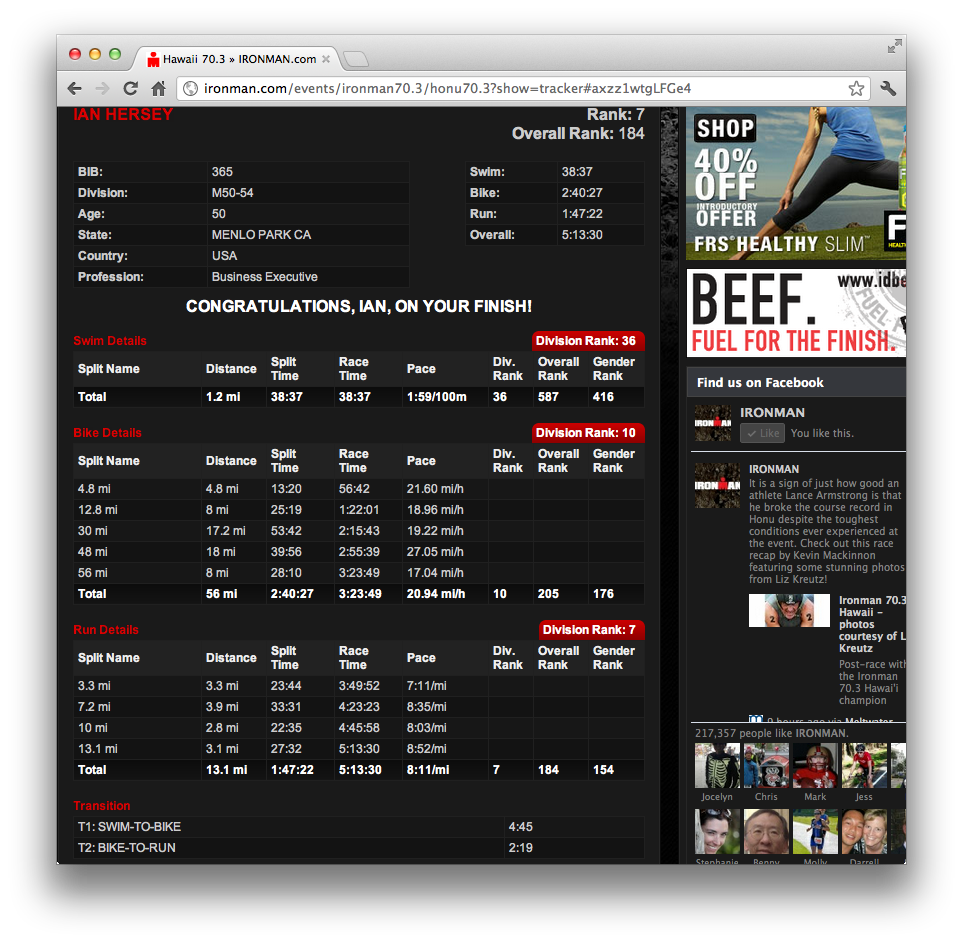Screen dimensions: 963x943
Task: Click the browser forward arrow
Action: (x=102, y=88)
